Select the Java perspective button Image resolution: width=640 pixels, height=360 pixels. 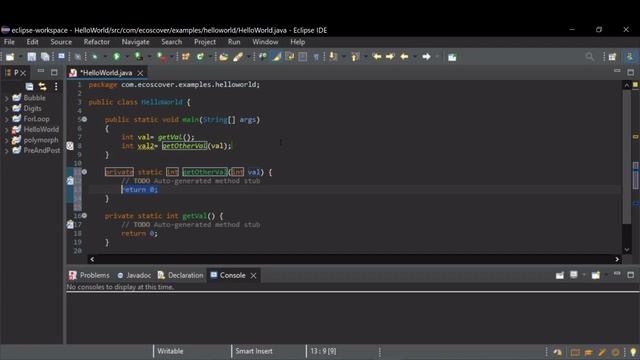click(x=629, y=57)
